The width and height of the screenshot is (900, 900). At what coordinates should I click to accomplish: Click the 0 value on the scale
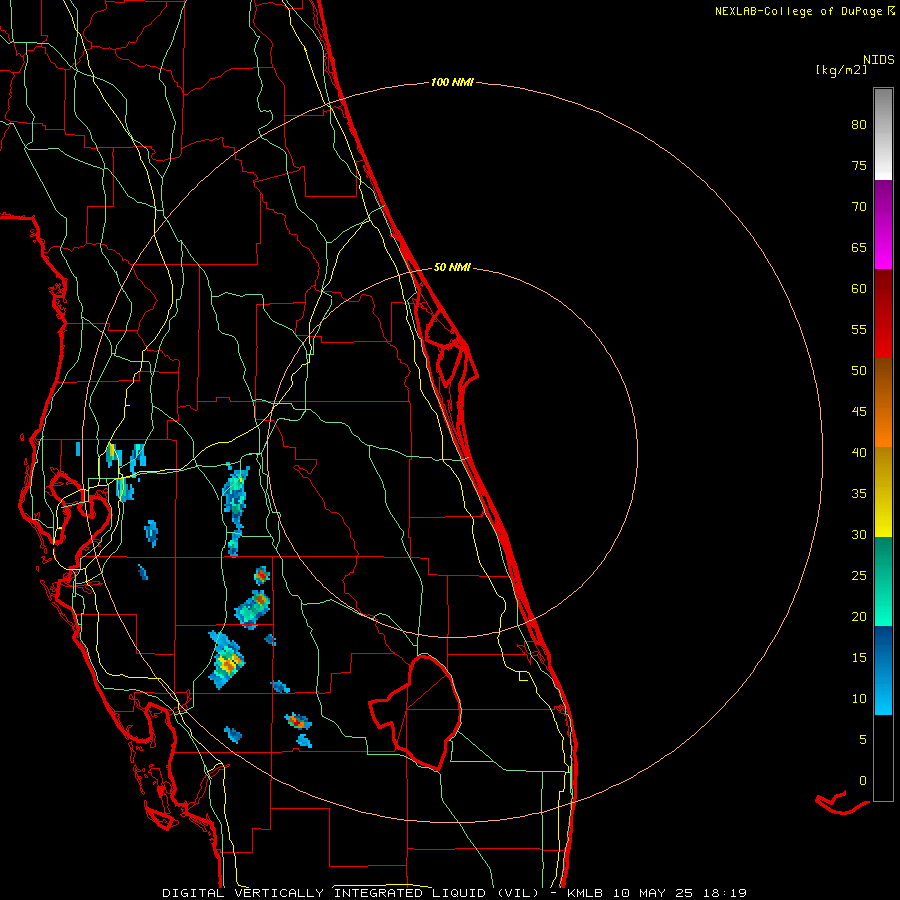pyautogui.click(x=863, y=781)
